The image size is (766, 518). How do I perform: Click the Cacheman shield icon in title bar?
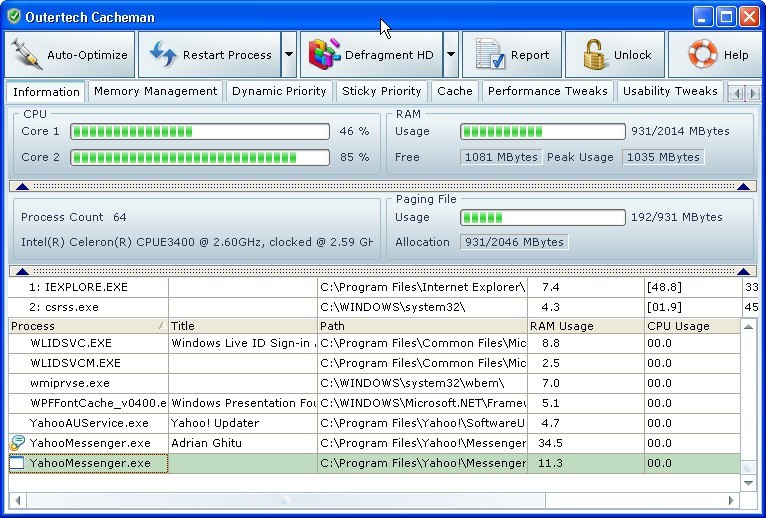click(13, 16)
